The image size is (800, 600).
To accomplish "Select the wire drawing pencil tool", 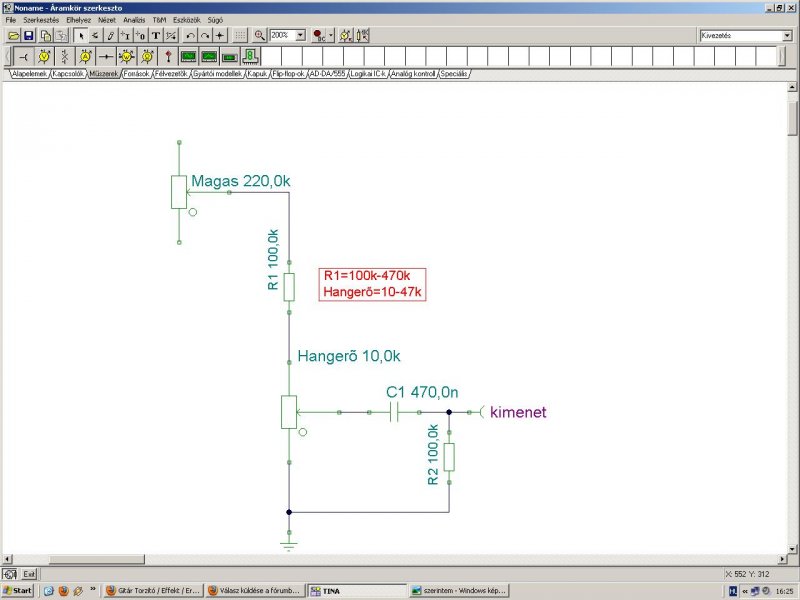I will click(110, 35).
